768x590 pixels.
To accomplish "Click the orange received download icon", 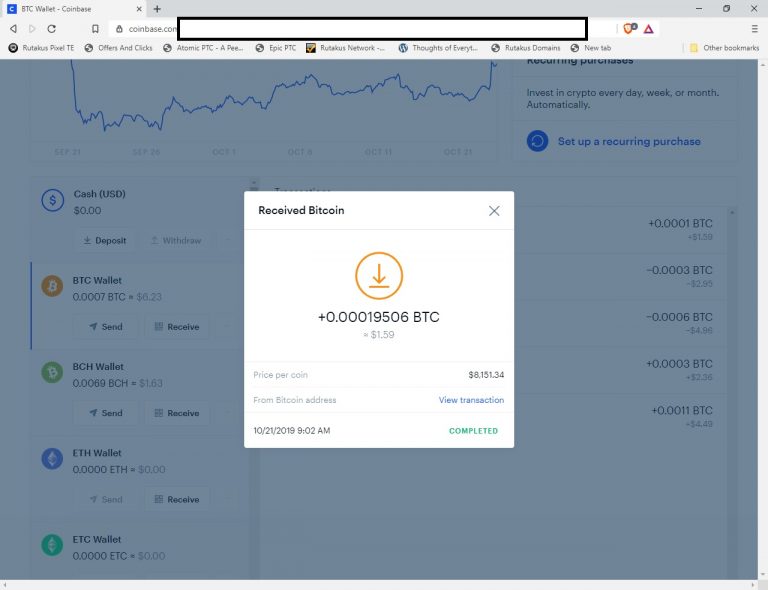I will coord(379,276).
